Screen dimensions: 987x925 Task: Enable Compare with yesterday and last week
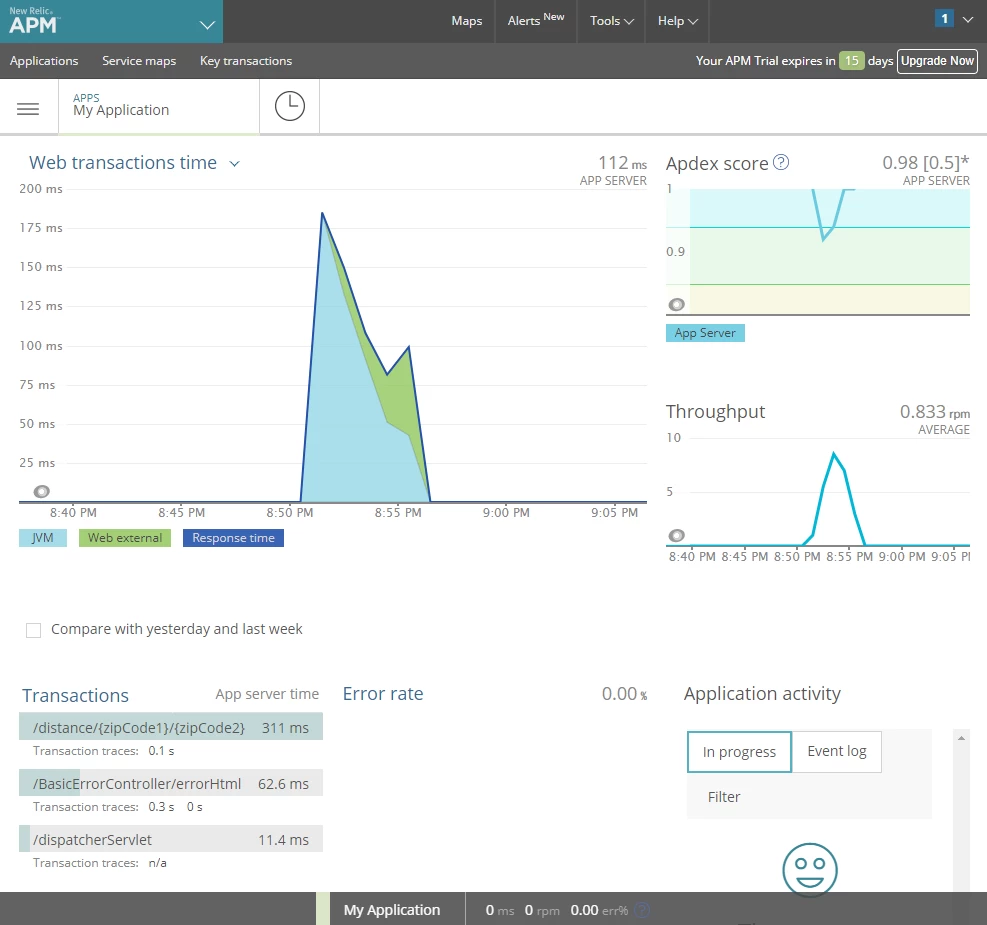click(x=33, y=630)
